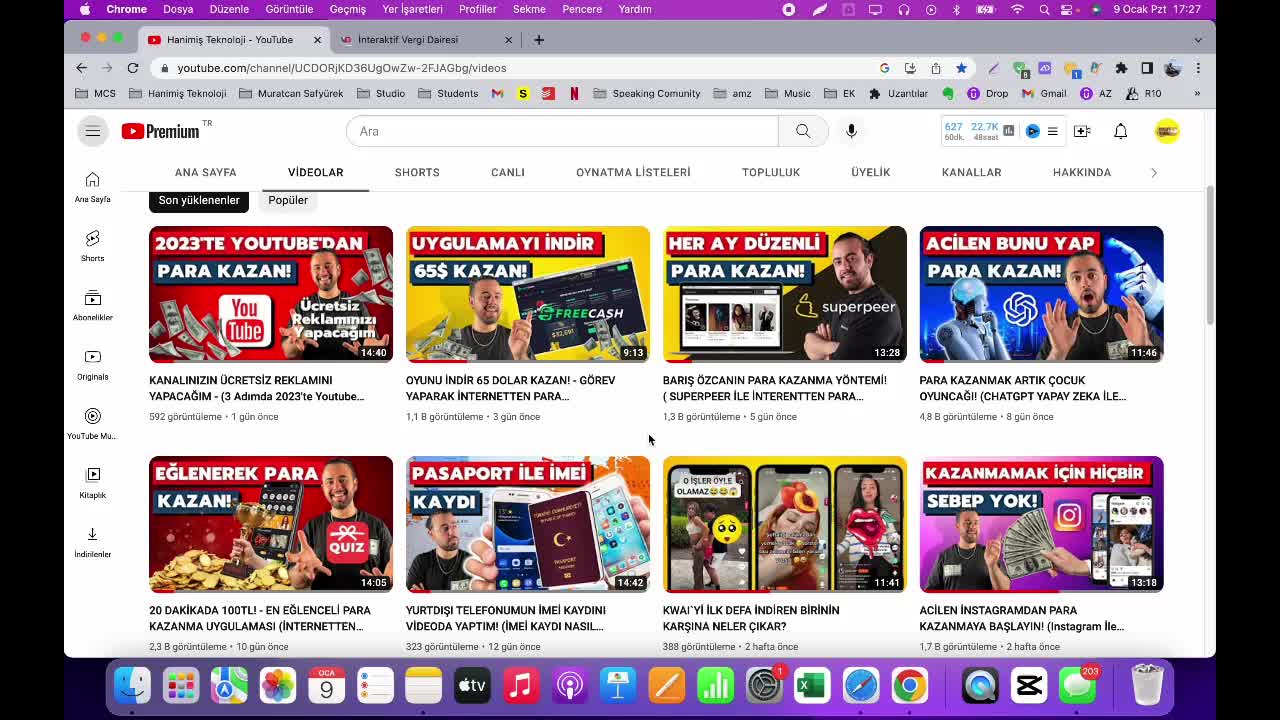Screen dimensions: 1280x720
Task: Open the Music bookmarks folder
Action: pyautogui.click(x=787, y=93)
